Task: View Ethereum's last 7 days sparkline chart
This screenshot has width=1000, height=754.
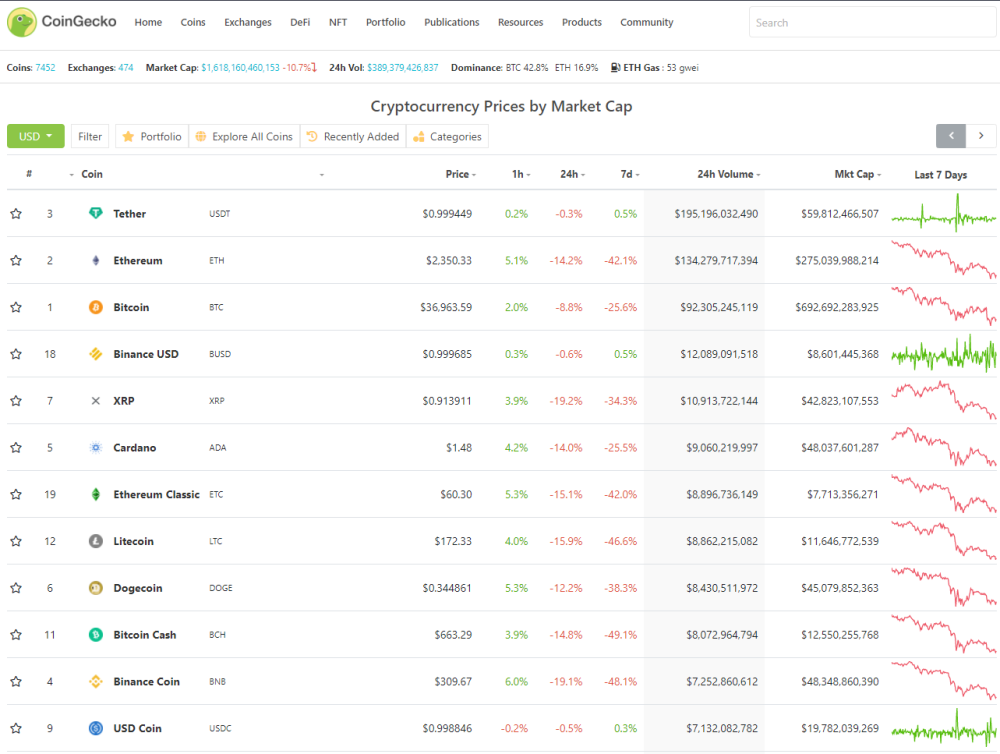Action: (943, 260)
